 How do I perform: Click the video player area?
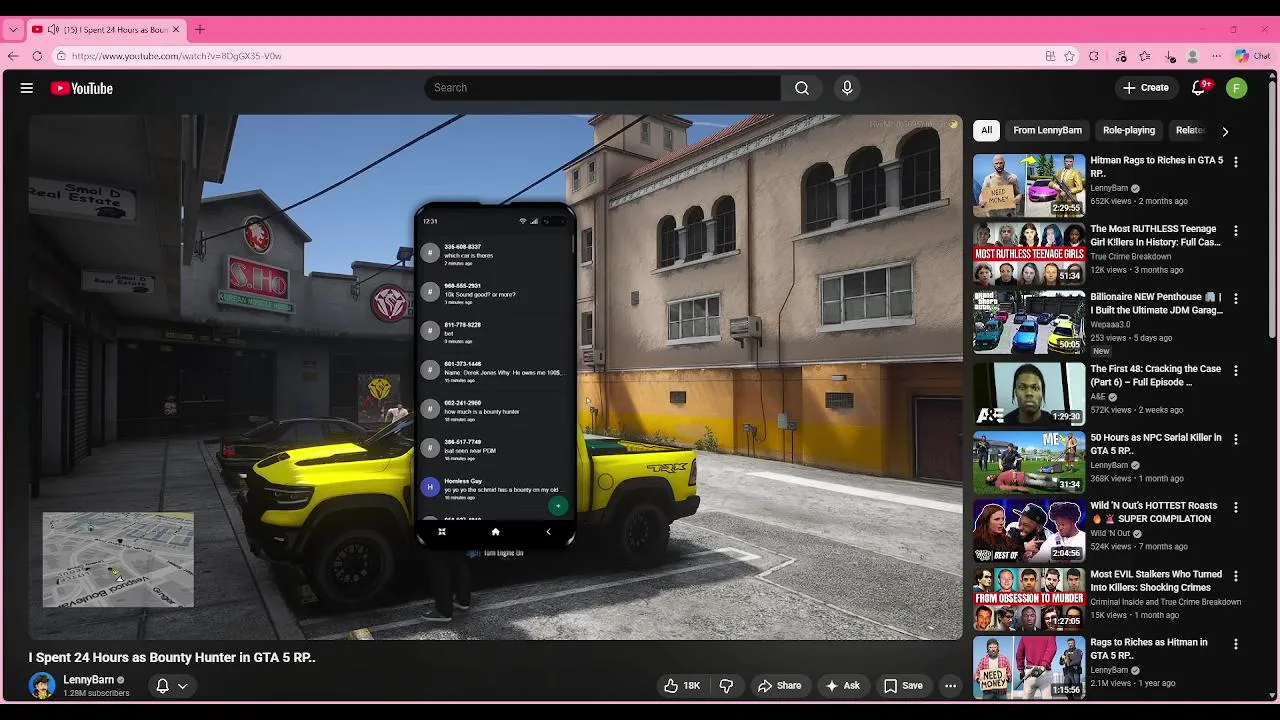pos(495,377)
